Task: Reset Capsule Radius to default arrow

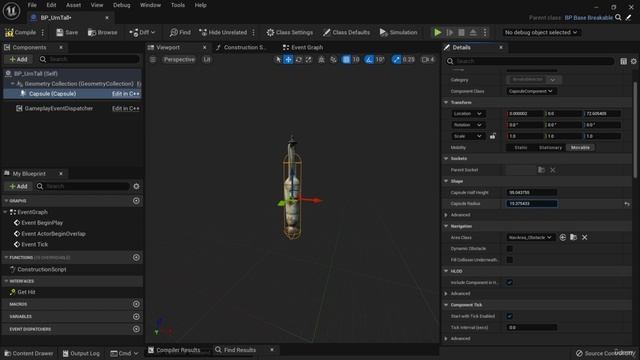Action: 627,204
